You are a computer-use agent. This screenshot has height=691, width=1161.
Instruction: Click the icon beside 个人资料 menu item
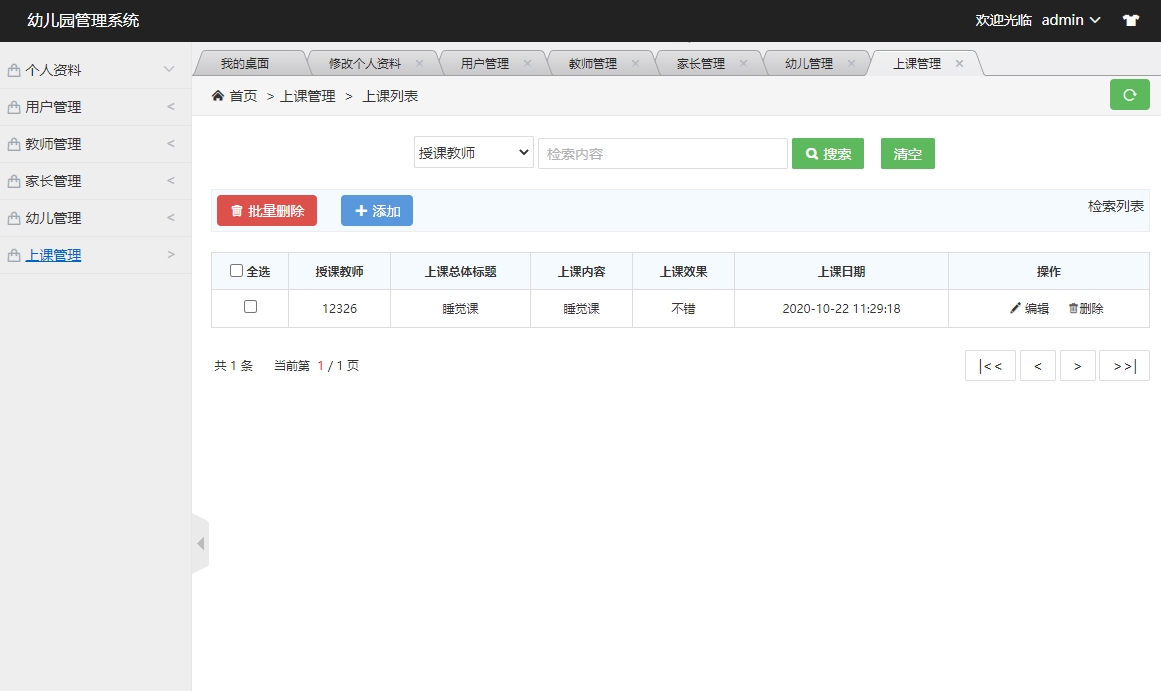pyautogui.click(x=15, y=69)
